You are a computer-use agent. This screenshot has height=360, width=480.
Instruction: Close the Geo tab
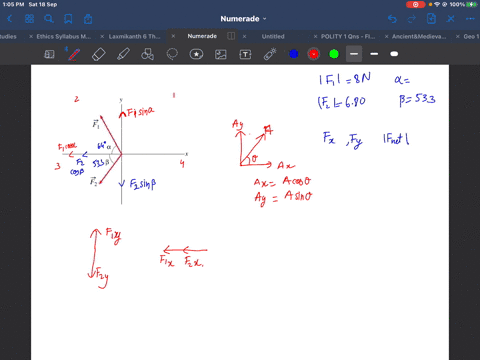458,36
